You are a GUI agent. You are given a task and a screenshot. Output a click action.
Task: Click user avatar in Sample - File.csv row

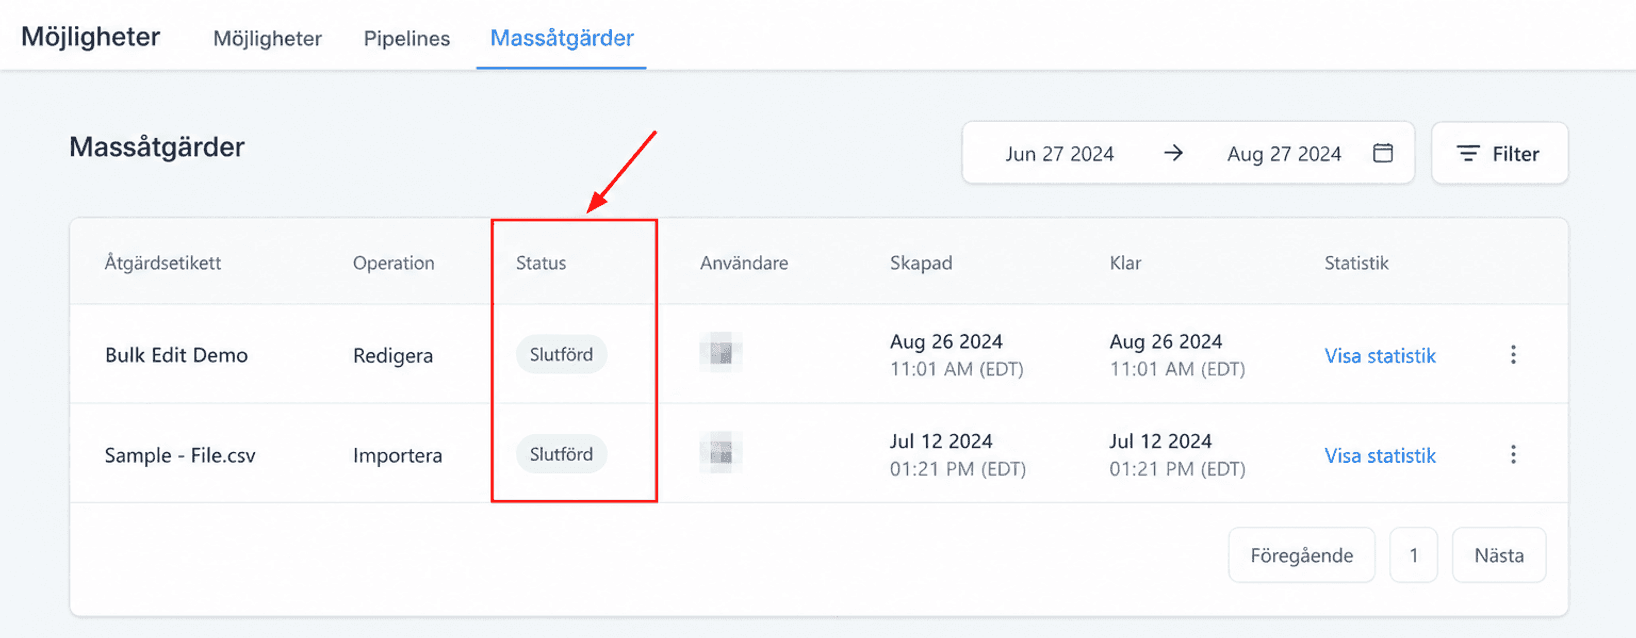click(721, 452)
